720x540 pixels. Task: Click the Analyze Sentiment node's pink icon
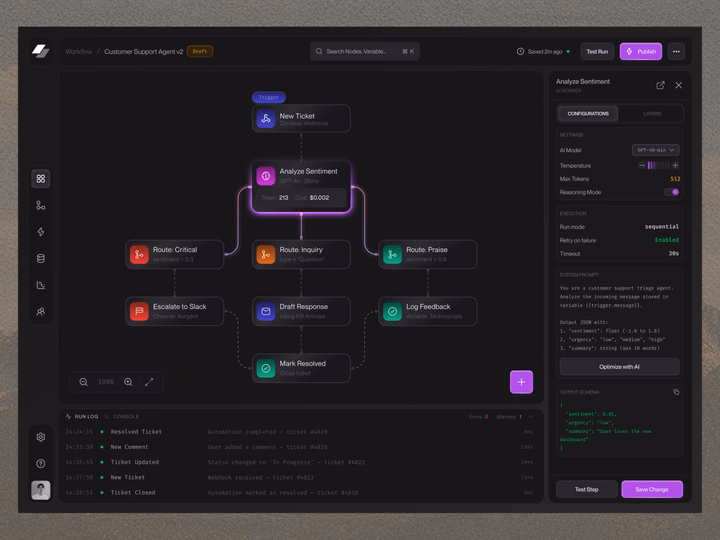266,176
